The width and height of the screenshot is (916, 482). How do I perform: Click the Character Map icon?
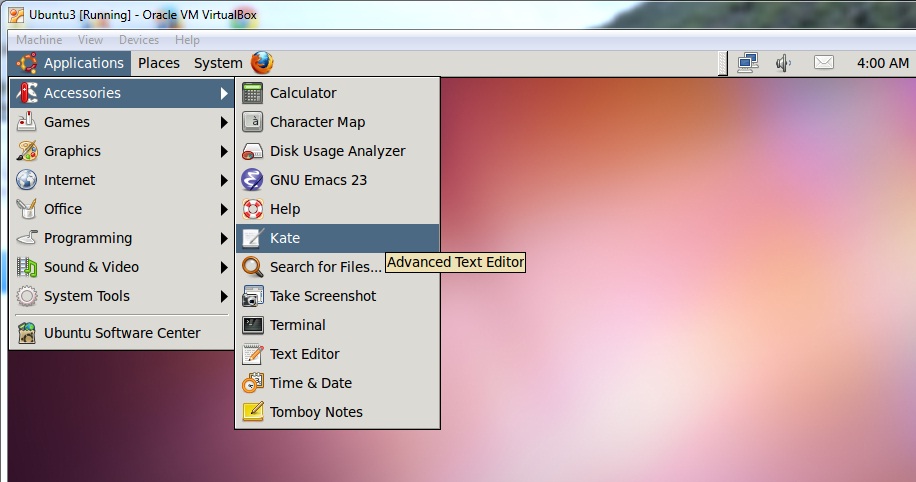tap(252, 122)
